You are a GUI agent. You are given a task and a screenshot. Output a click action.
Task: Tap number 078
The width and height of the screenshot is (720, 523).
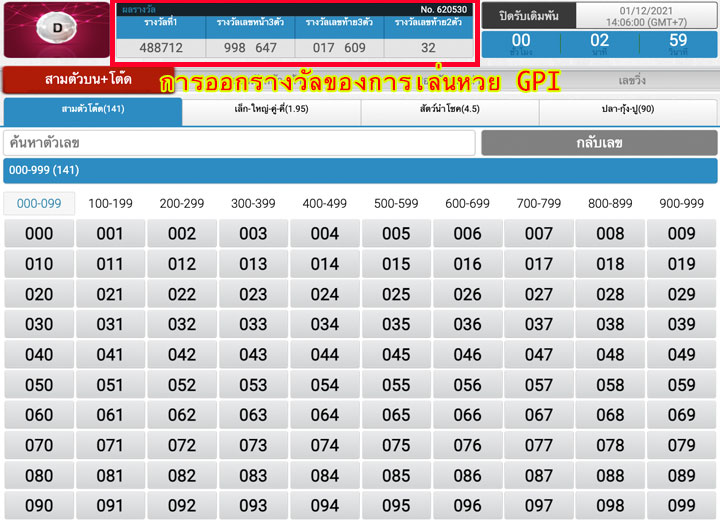(x=610, y=445)
